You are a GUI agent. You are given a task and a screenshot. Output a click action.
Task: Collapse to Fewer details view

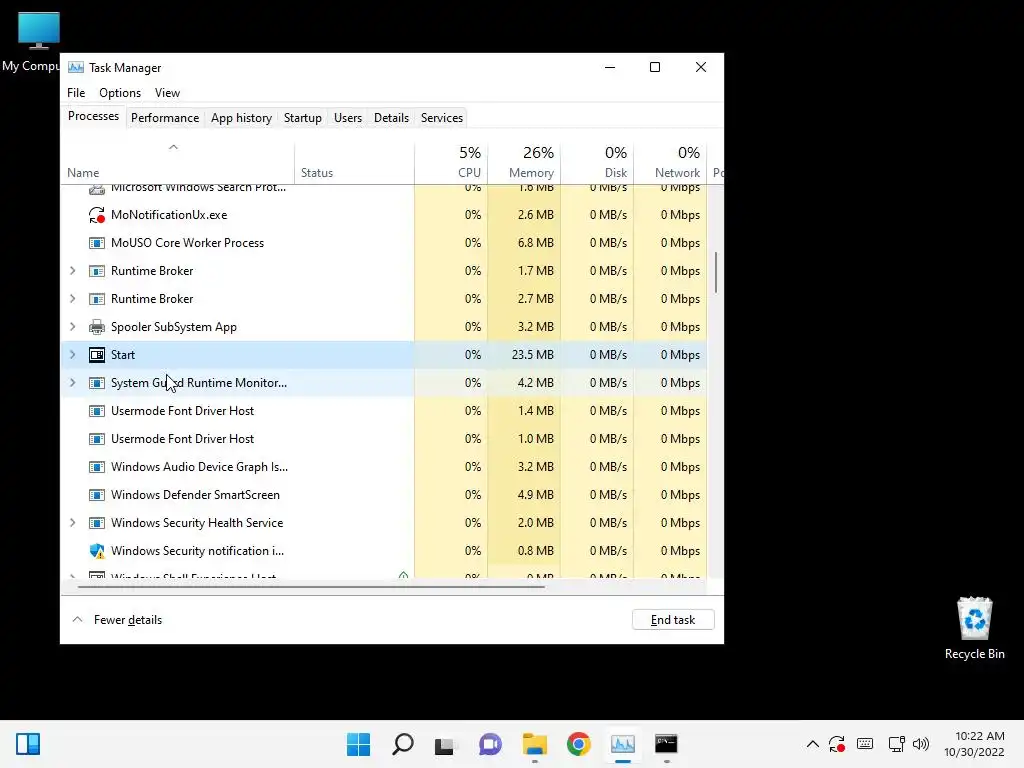tap(117, 620)
